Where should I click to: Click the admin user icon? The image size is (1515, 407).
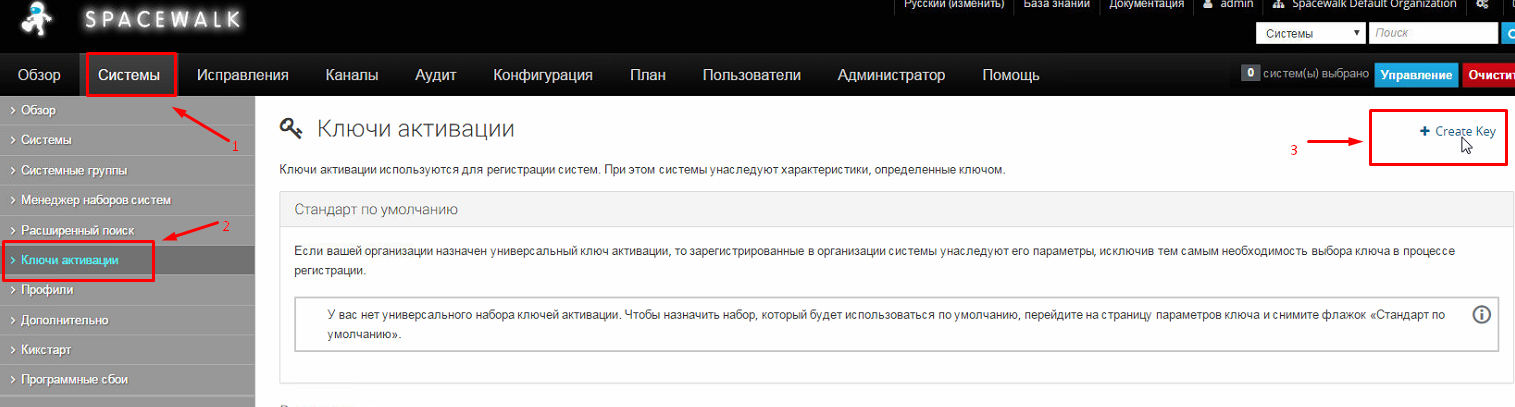pos(1208,5)
